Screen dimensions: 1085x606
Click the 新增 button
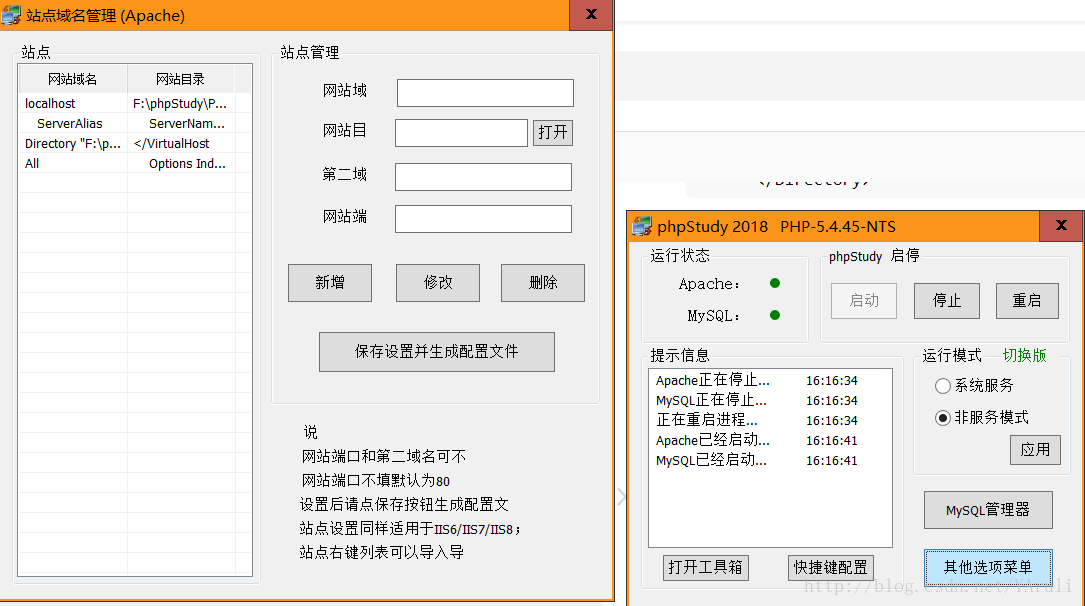(330, 282)
